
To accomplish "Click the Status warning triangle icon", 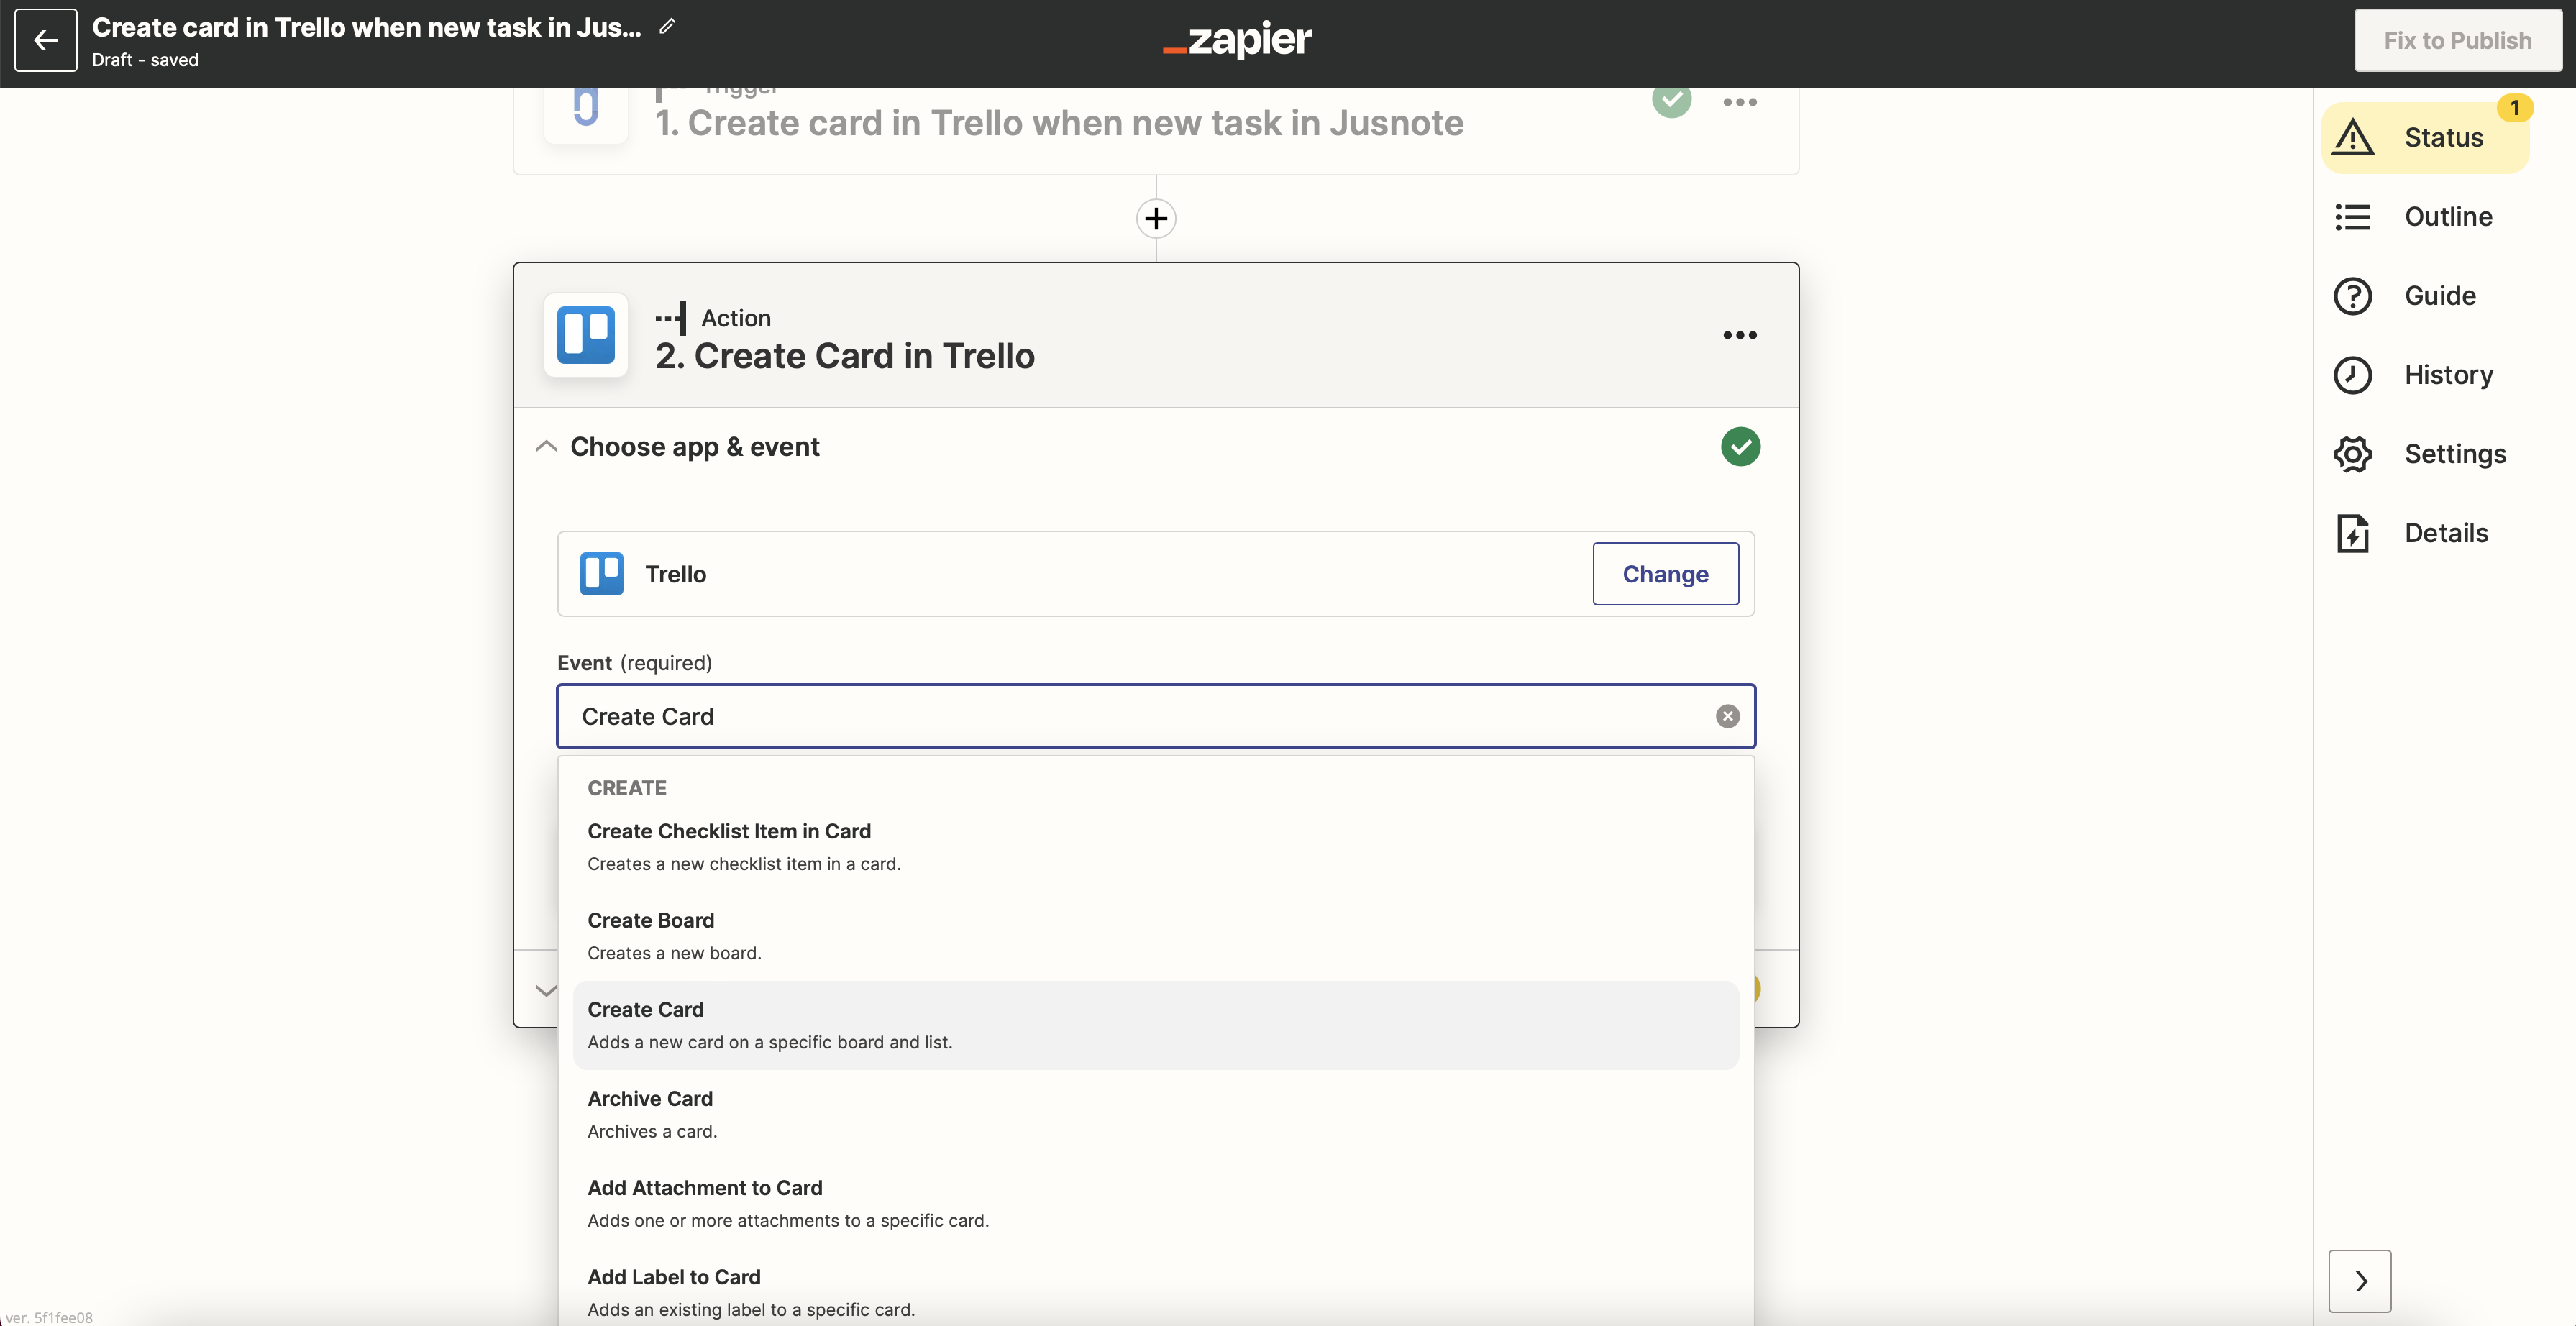I will [2353, 137].
